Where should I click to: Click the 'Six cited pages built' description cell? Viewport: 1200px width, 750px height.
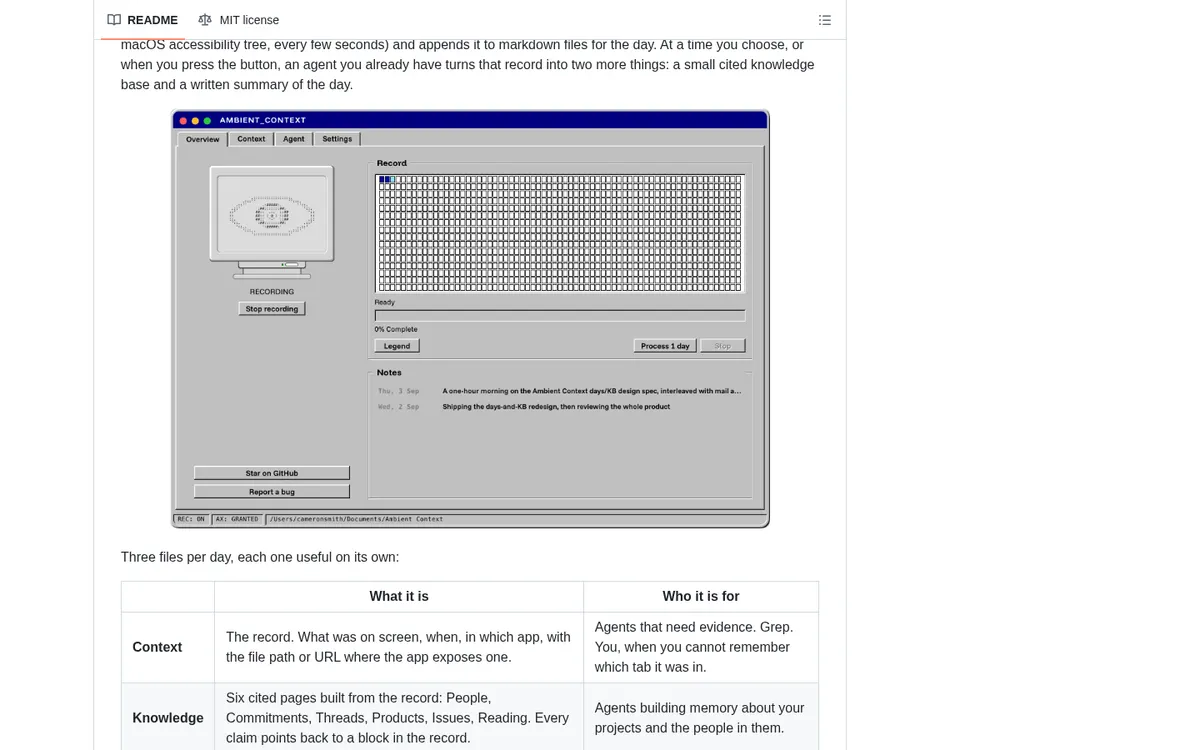(399, 718)
